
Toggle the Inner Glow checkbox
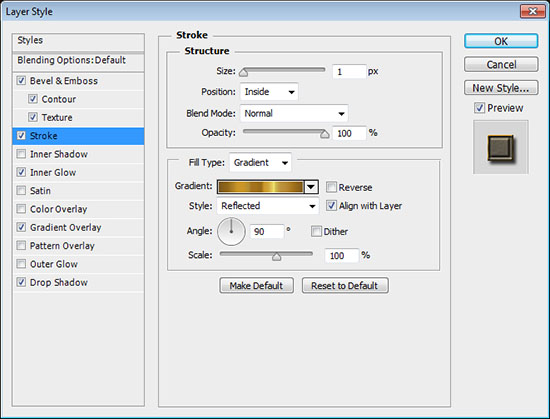pos(21,172)
